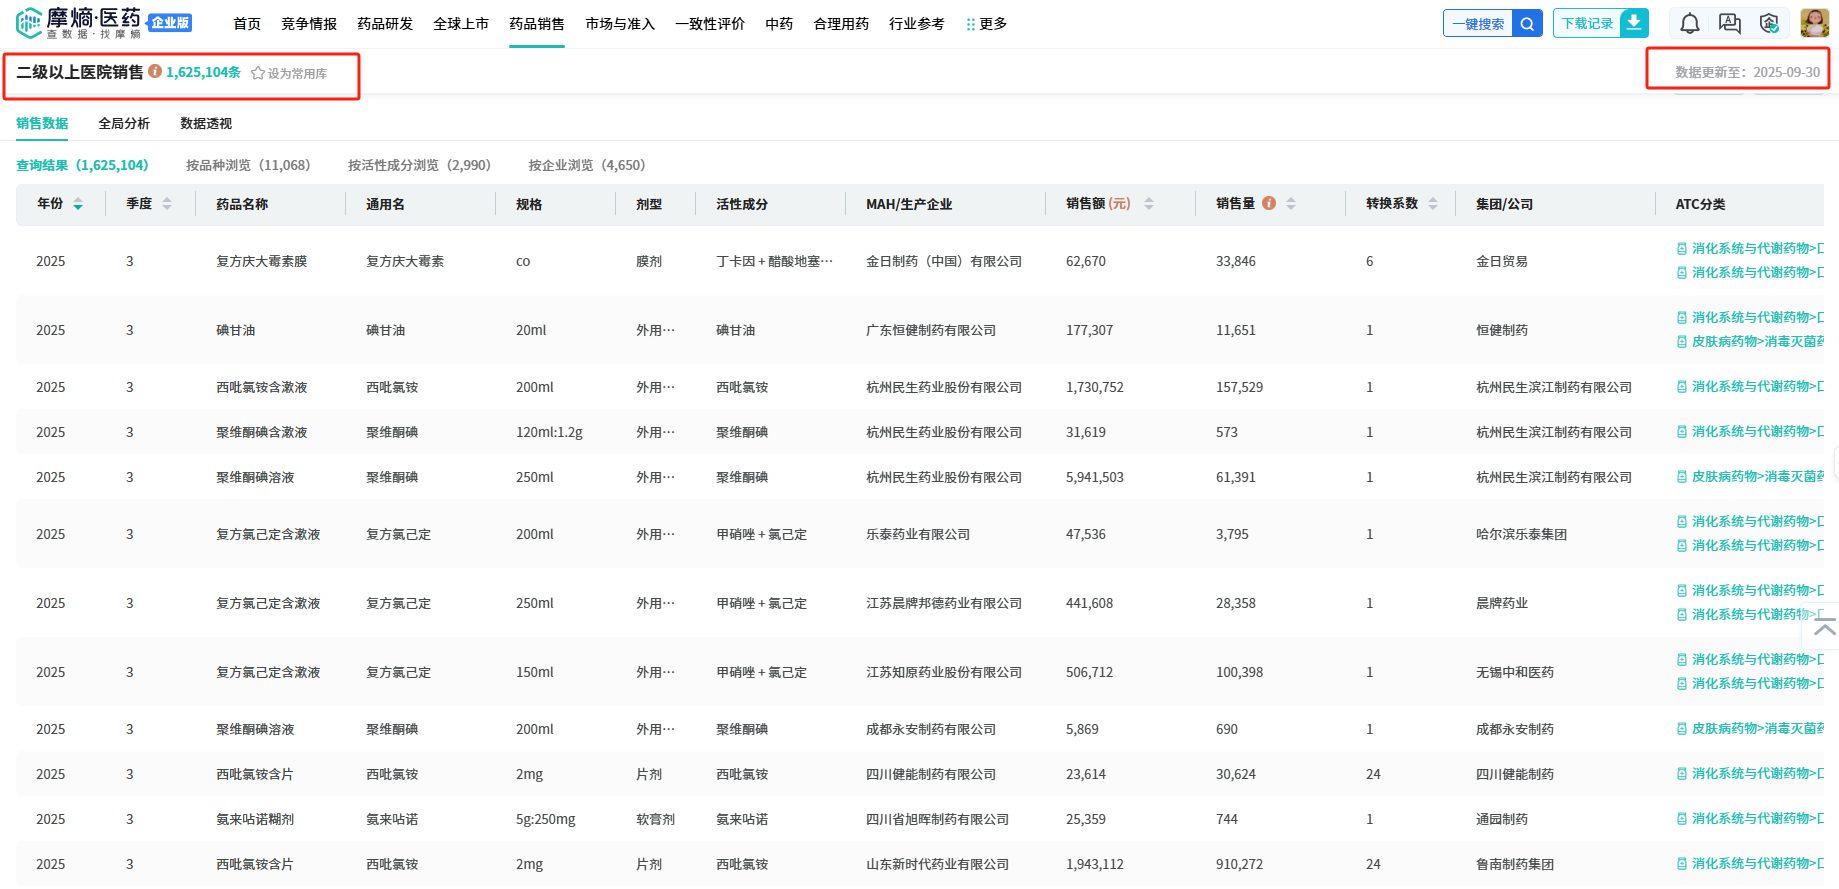Click the download records arrow icon

[1634, 23]
